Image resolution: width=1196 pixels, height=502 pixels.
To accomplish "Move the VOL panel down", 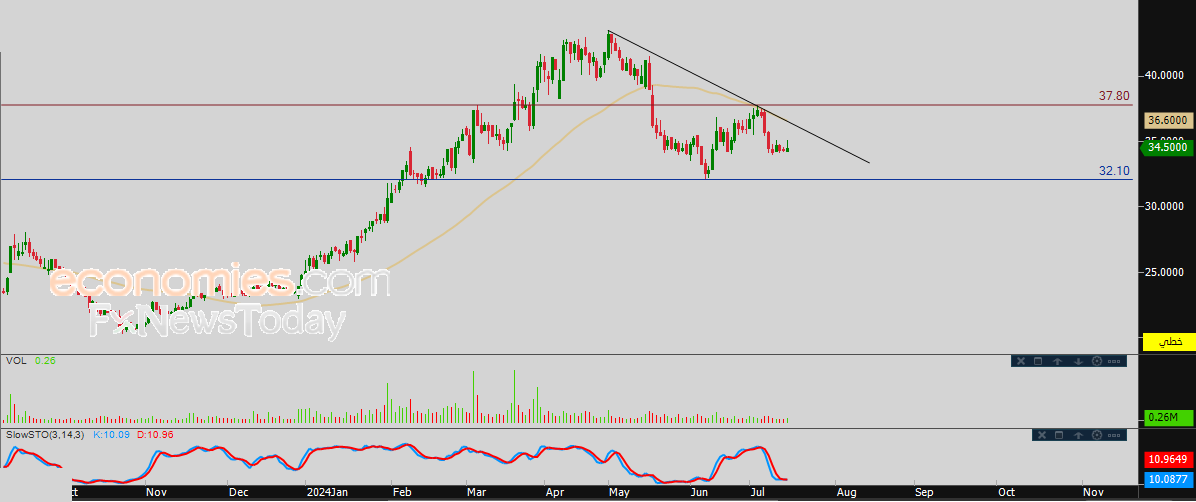I will pyautogui.click(x=1079, y=362).
